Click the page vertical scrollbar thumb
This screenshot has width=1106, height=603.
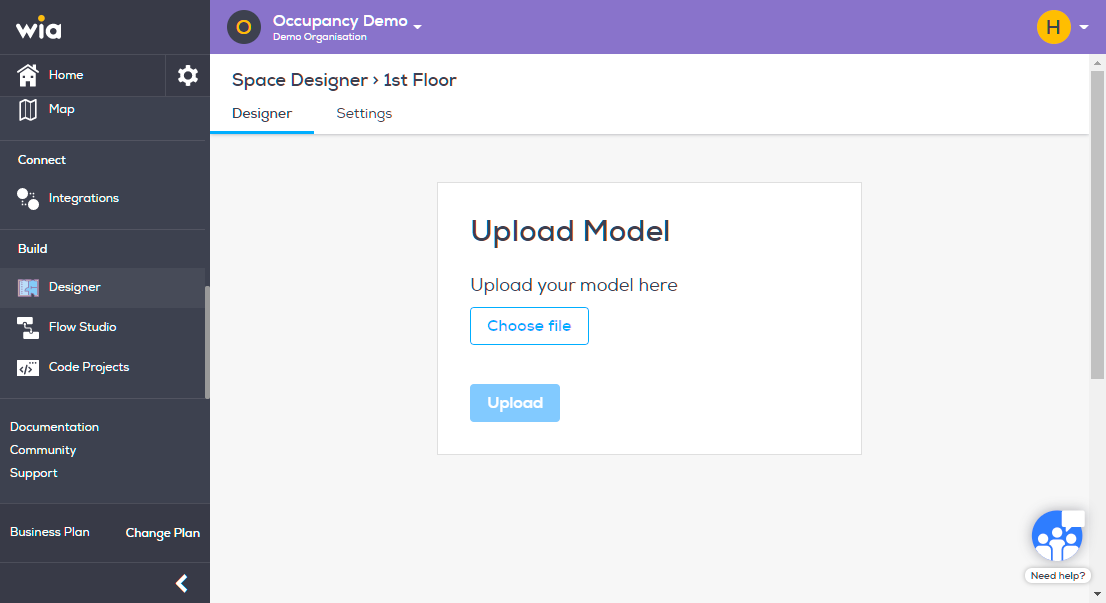[1097, 224]
